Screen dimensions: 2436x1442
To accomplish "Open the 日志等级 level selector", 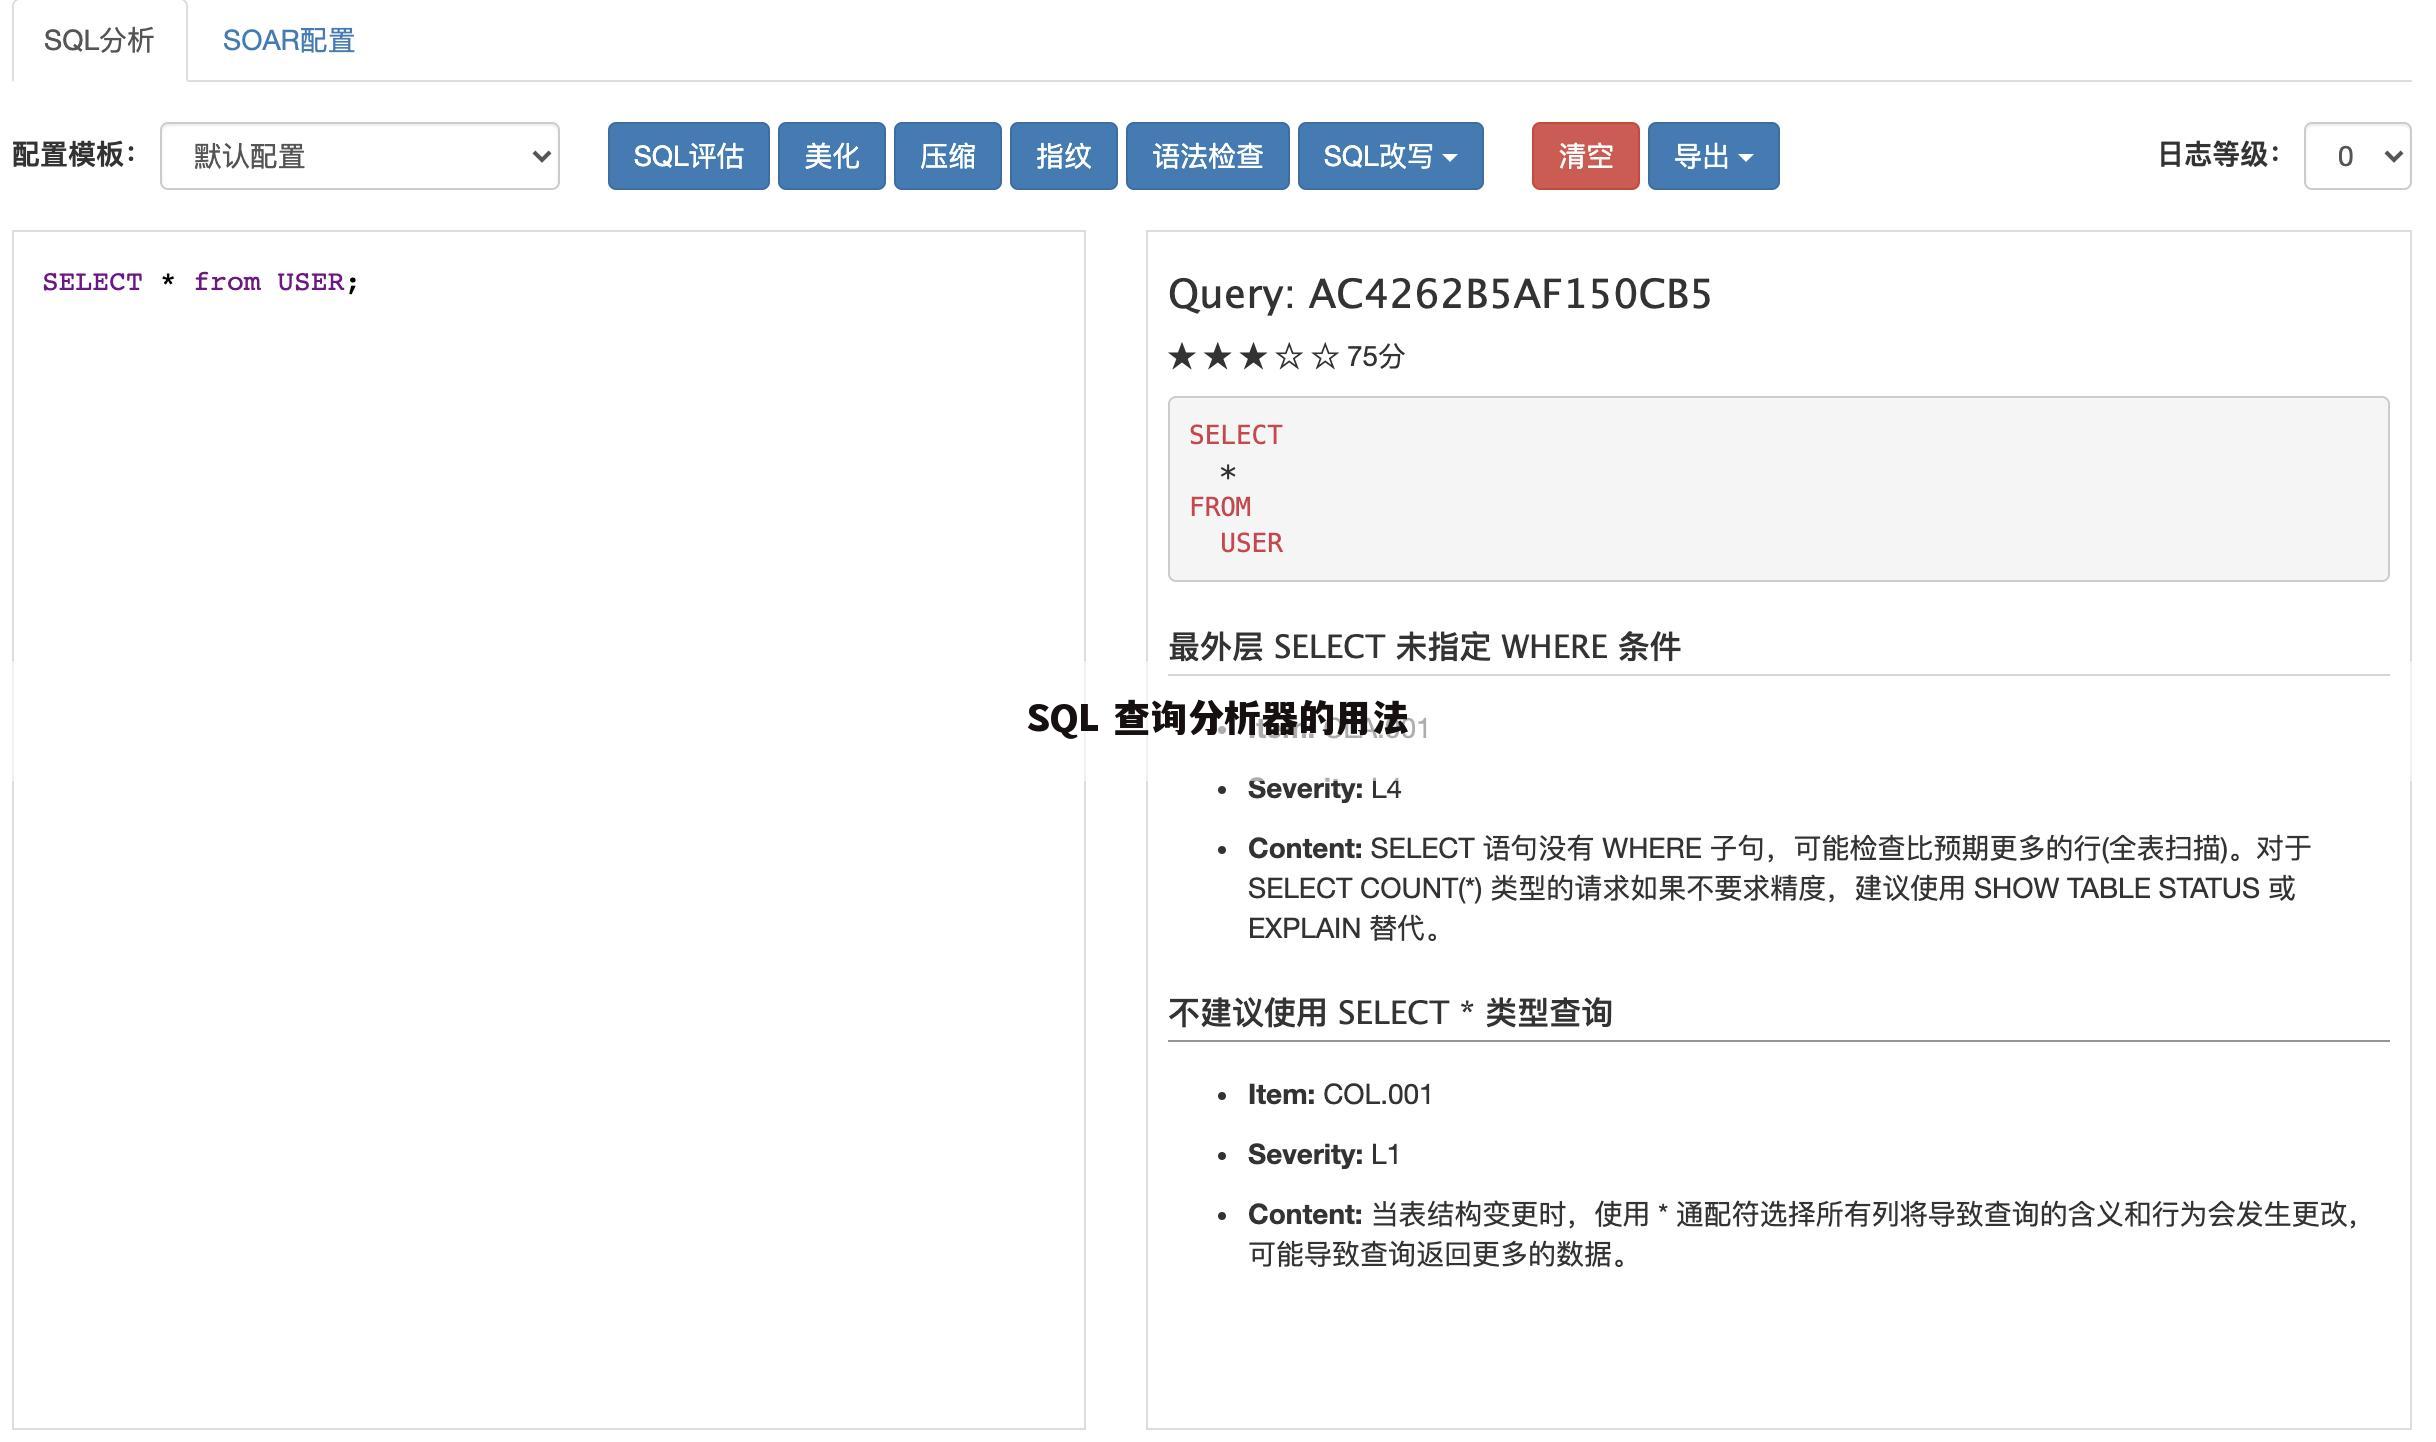I will click(2357, 156).
